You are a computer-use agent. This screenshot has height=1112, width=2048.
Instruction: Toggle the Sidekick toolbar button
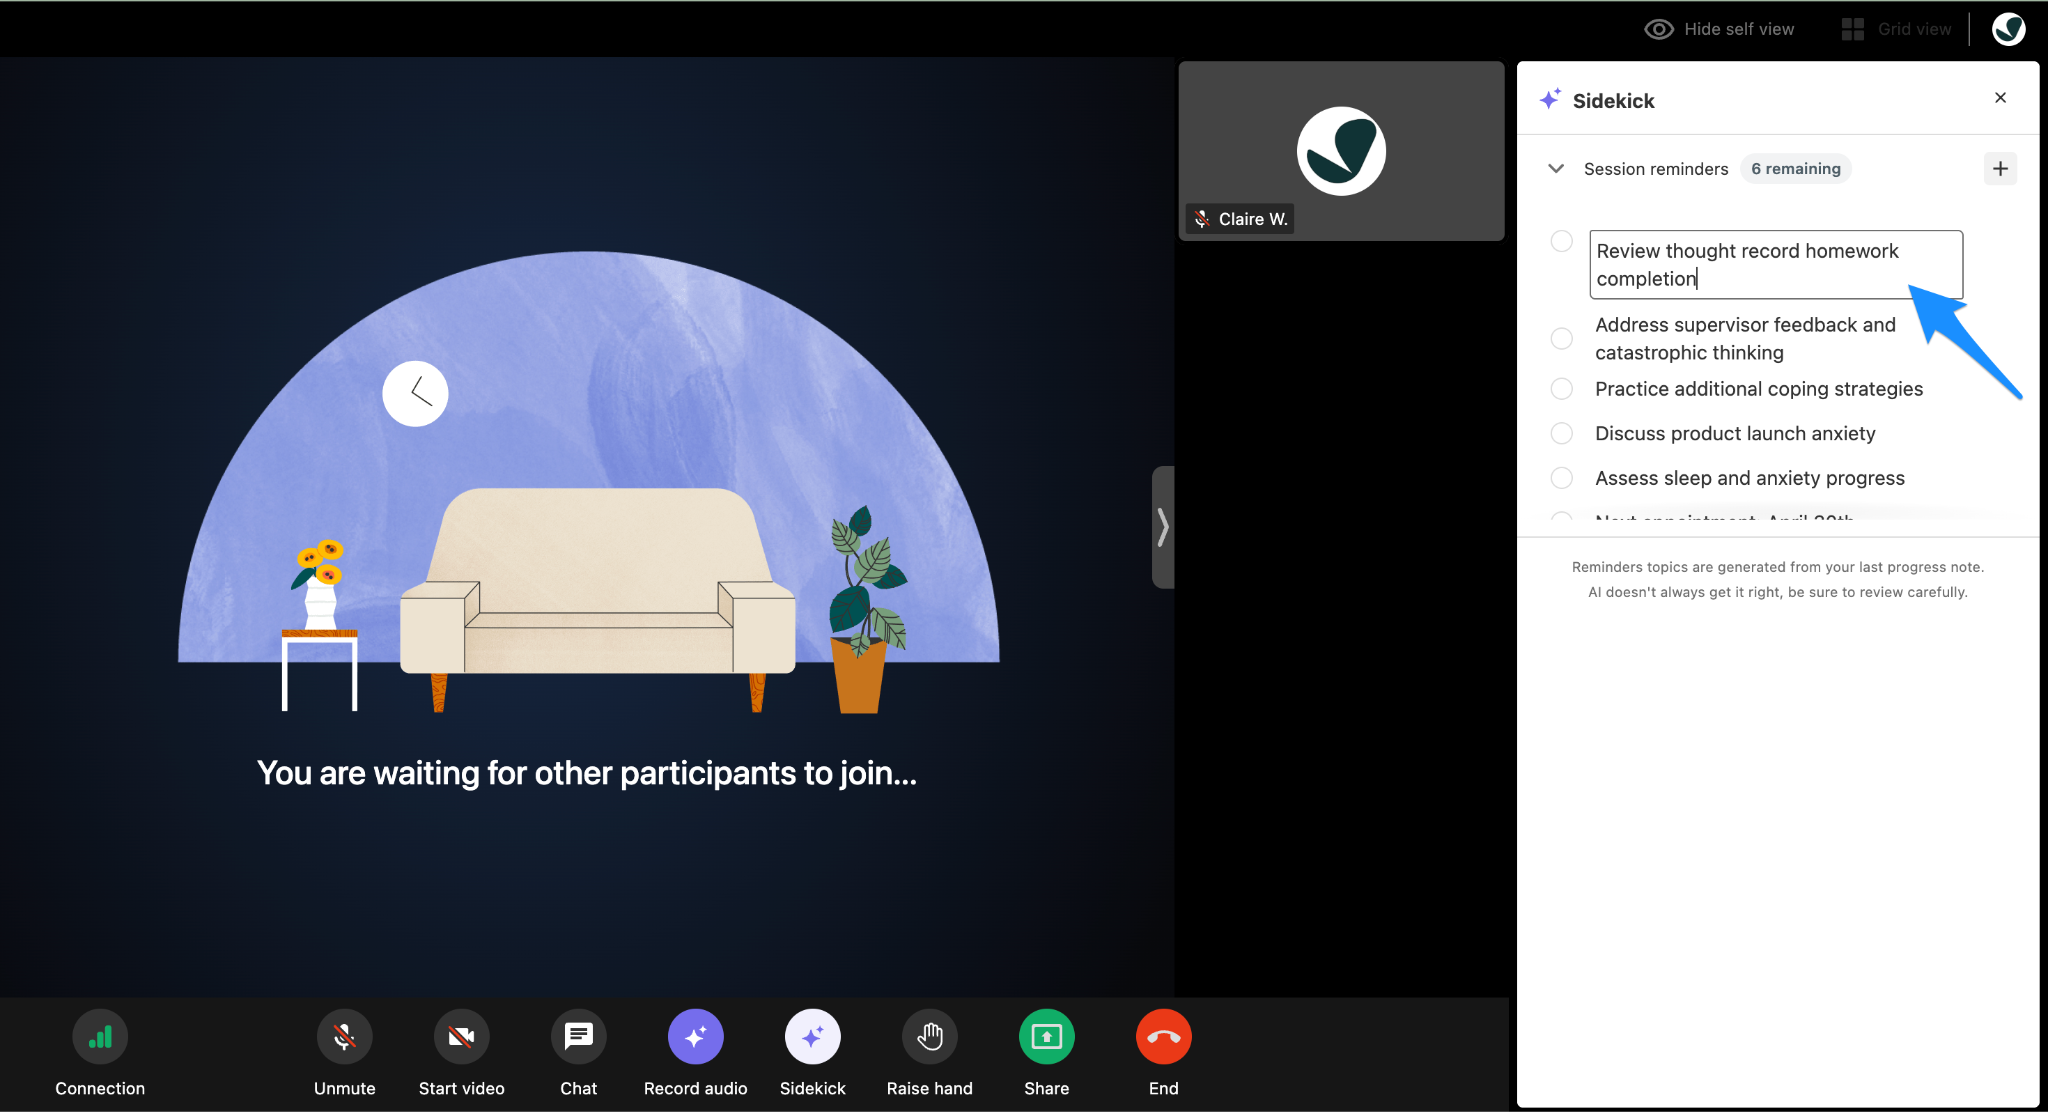coord(812,1037)
